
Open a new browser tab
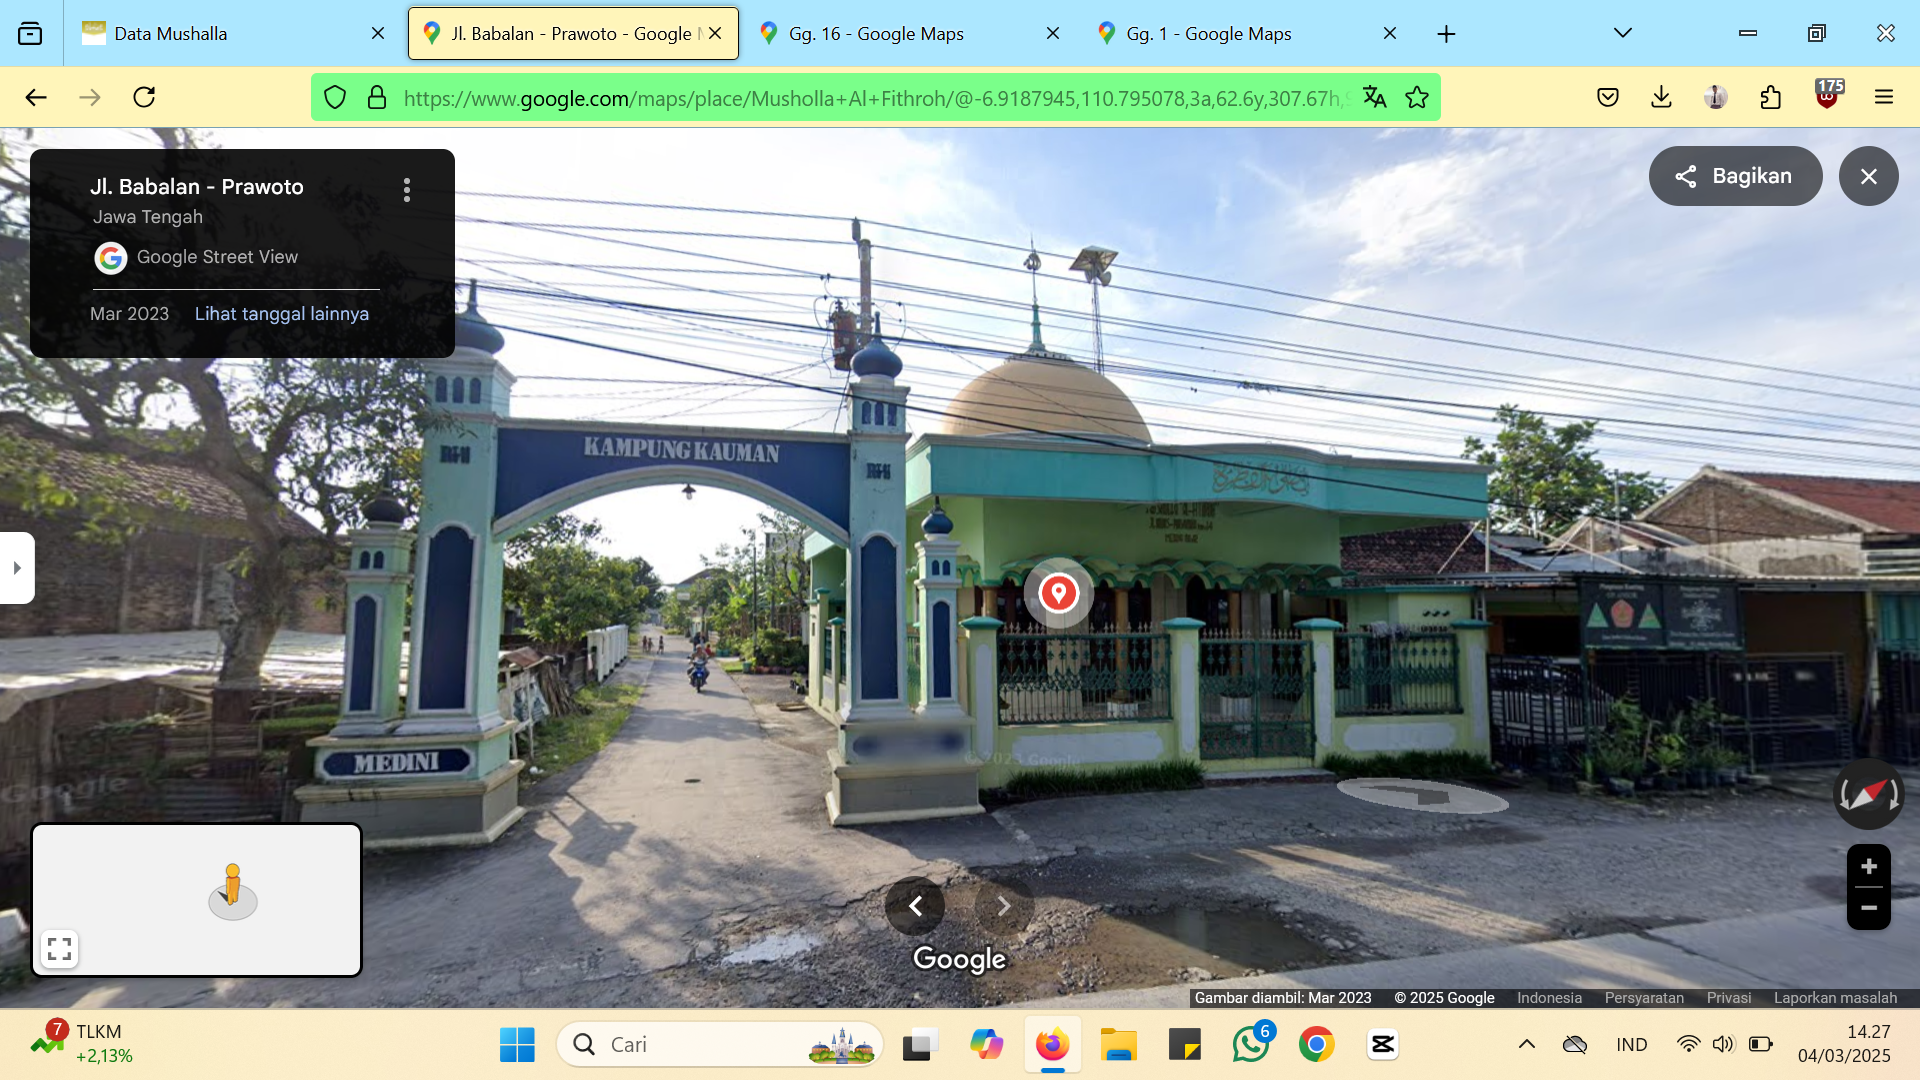pyautogui.click(x=1446, y=34)
